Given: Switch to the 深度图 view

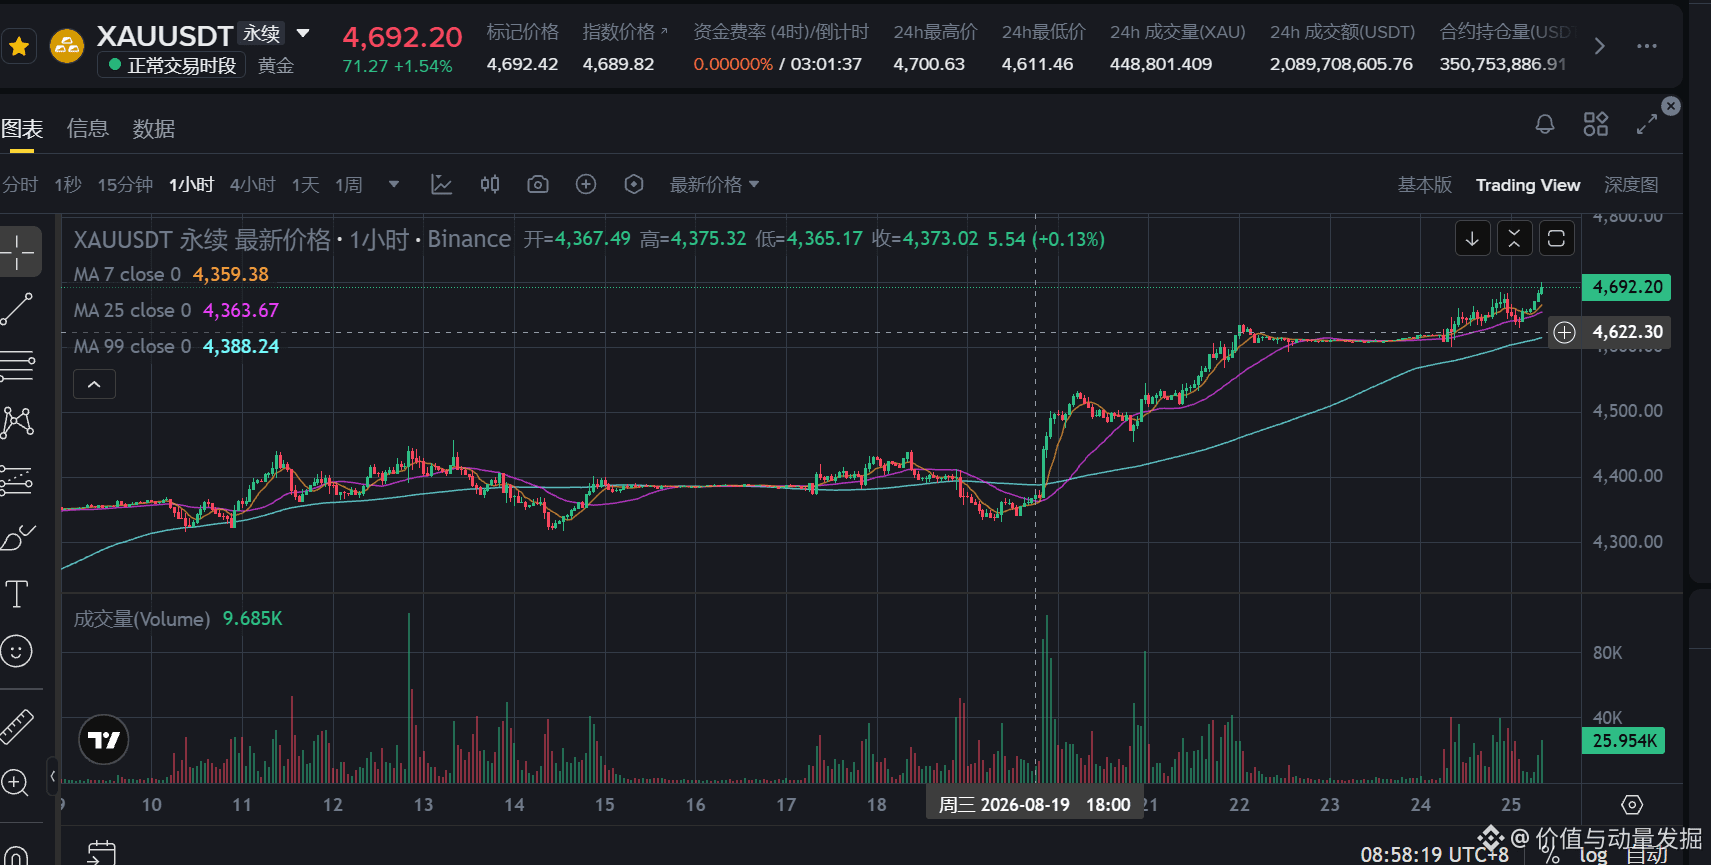Looking at the screenshot, I should point(1631,185).
